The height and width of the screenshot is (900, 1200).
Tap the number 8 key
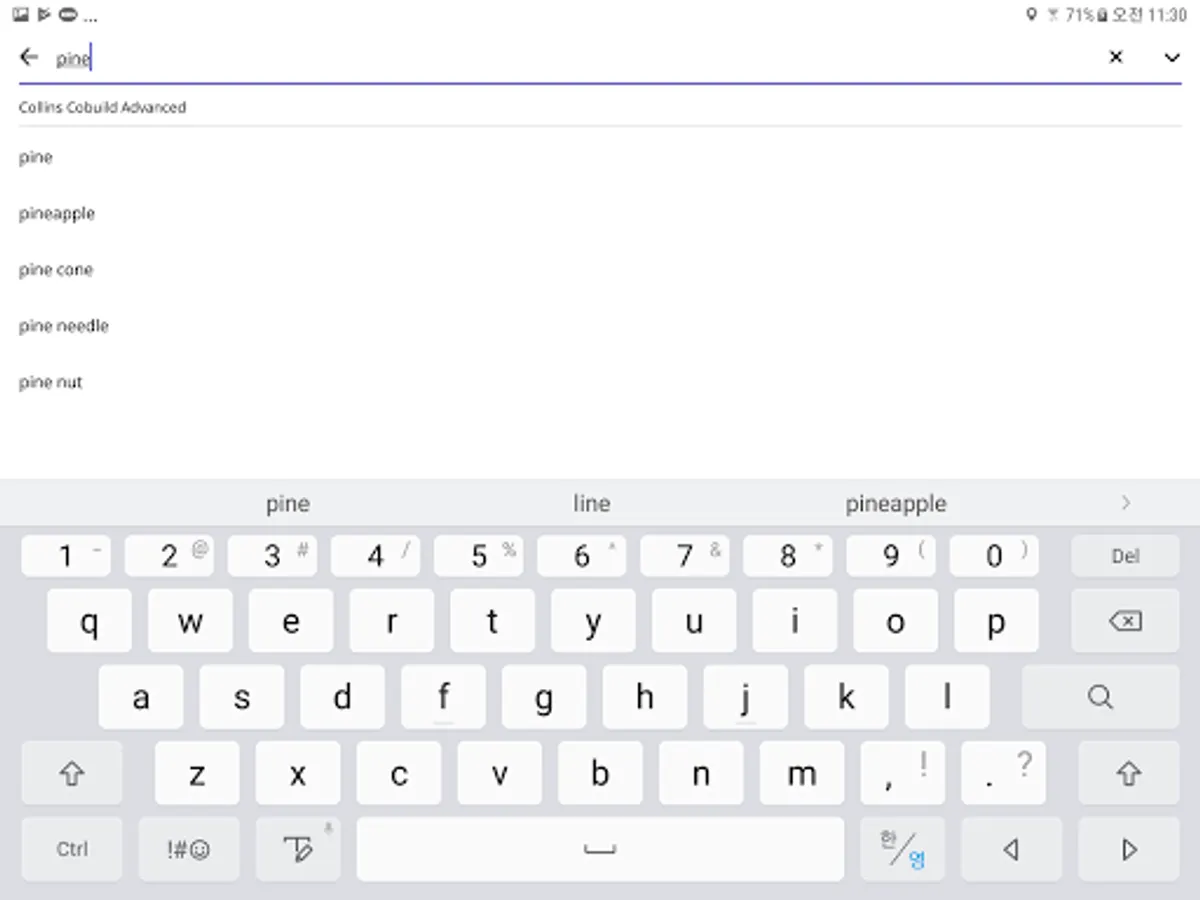coord(788,556)
